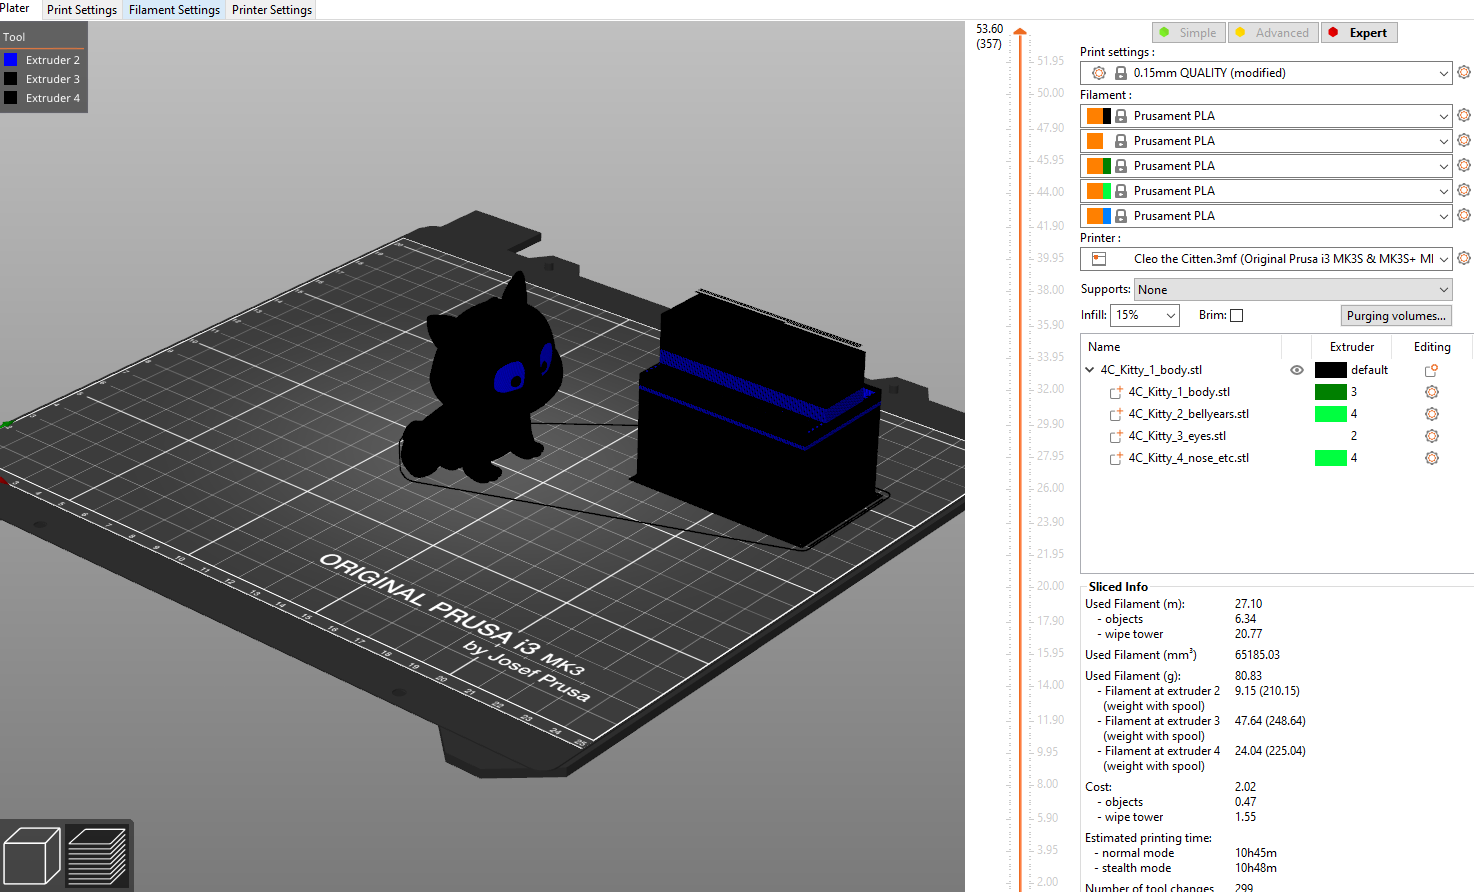
Task: Open settings gear for first Prusament PLA filament
Action: [1464, 115]
